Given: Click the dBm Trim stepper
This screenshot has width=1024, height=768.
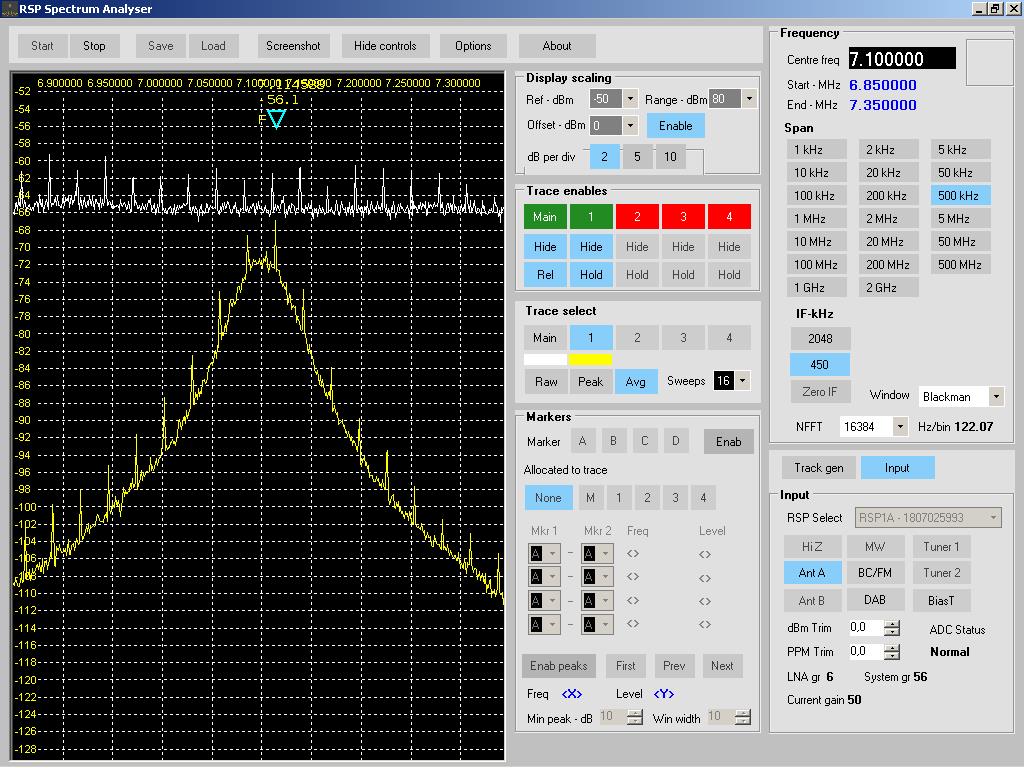Looking at the screenshot, I should tap(891, 628).
